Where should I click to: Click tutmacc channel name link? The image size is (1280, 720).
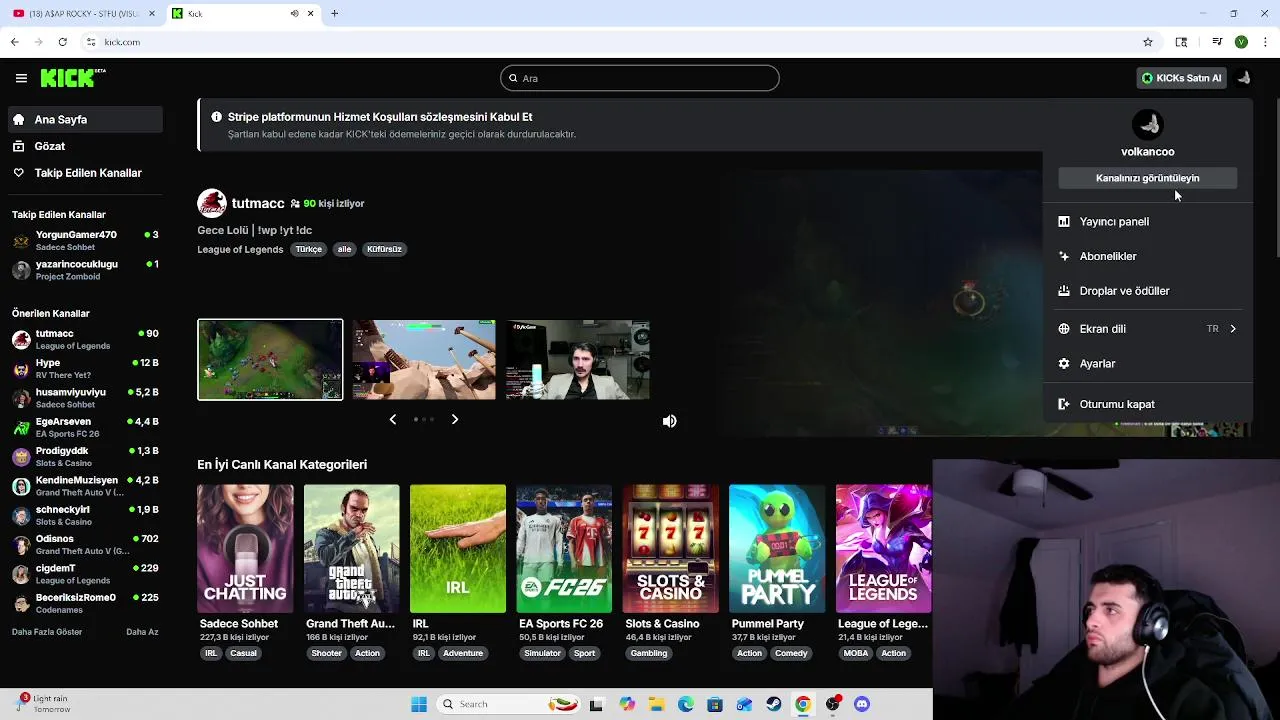[258, 203]
